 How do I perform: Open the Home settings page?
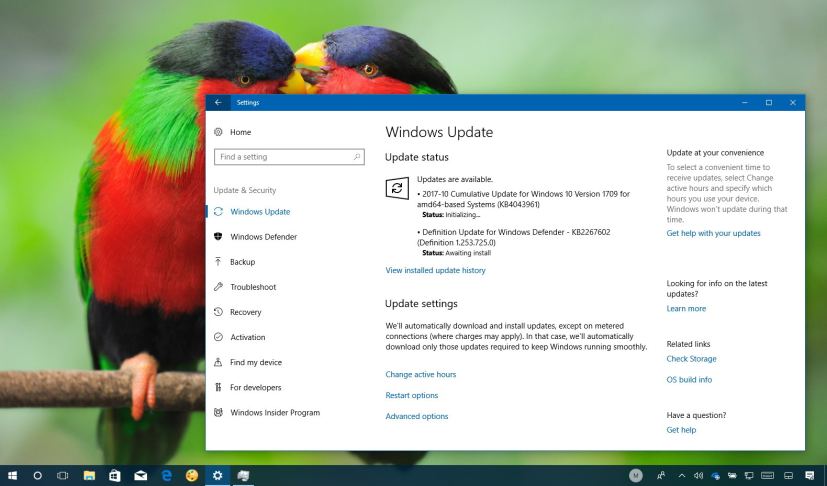coord(240,132)
